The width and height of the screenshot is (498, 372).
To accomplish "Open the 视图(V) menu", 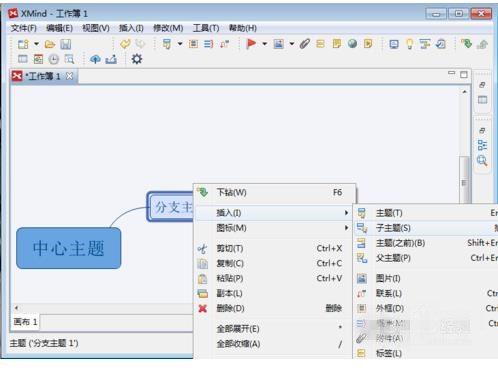I will pyautogui.click(x=96, y=28).
